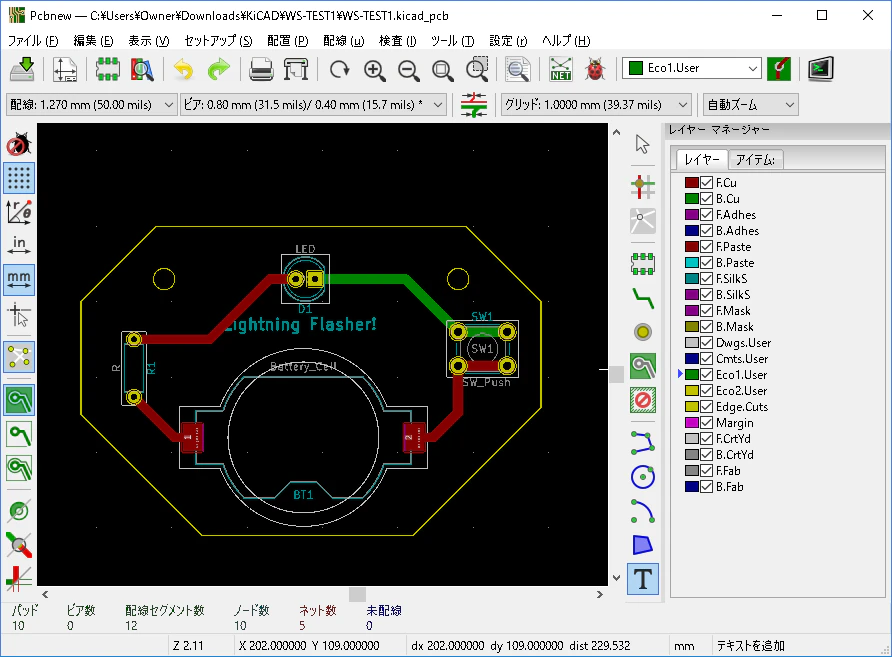The height and width of the screenshot is (657, 892).
Task: Open 表示 (V) menu
Action: tap(148, 41)
